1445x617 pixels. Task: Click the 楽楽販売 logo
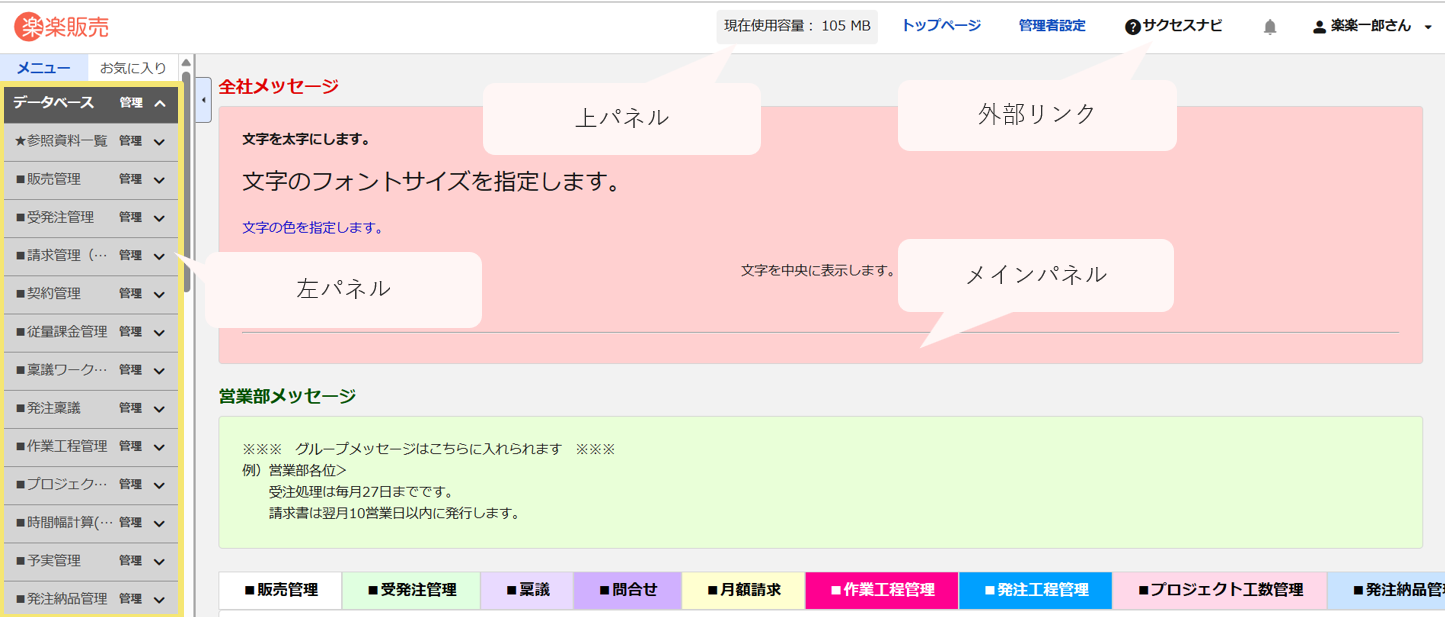pos(62,27)
